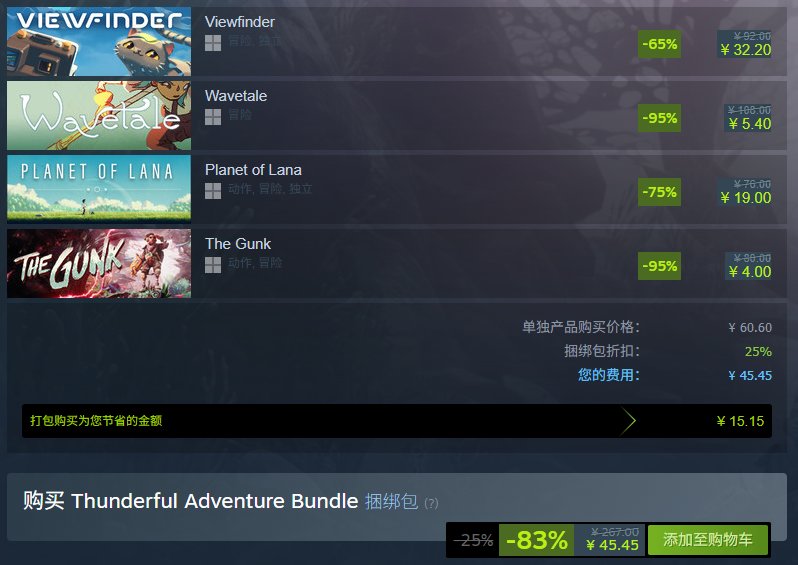Click the Planet of Lana title link

(253, 170)
